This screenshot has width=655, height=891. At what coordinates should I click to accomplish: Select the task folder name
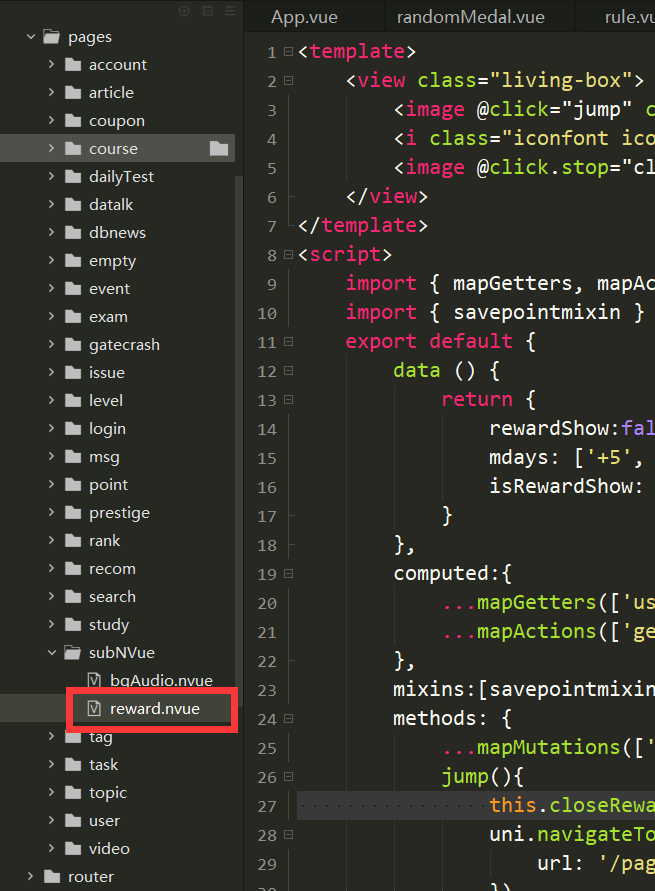[x=103, y=764]
